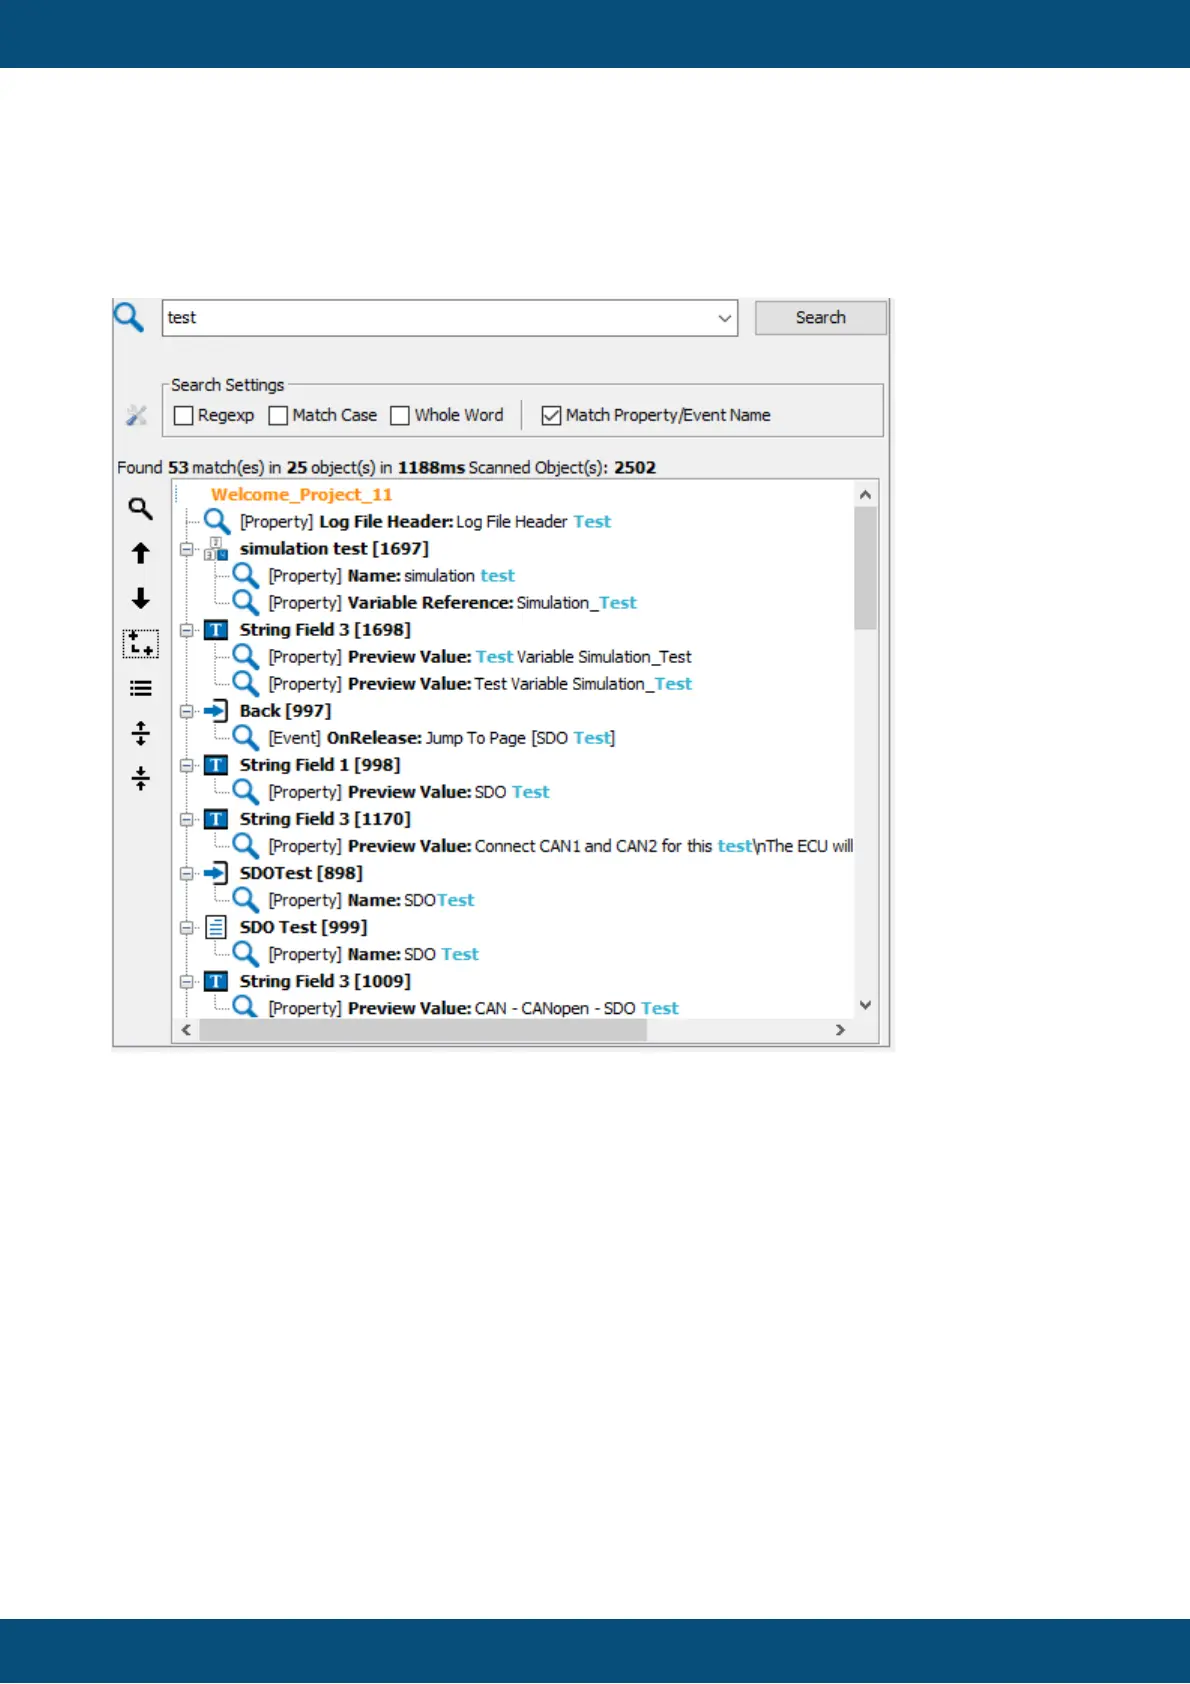
Task: Click the page icon of SDO Test [999]
Action: point(216,927)
